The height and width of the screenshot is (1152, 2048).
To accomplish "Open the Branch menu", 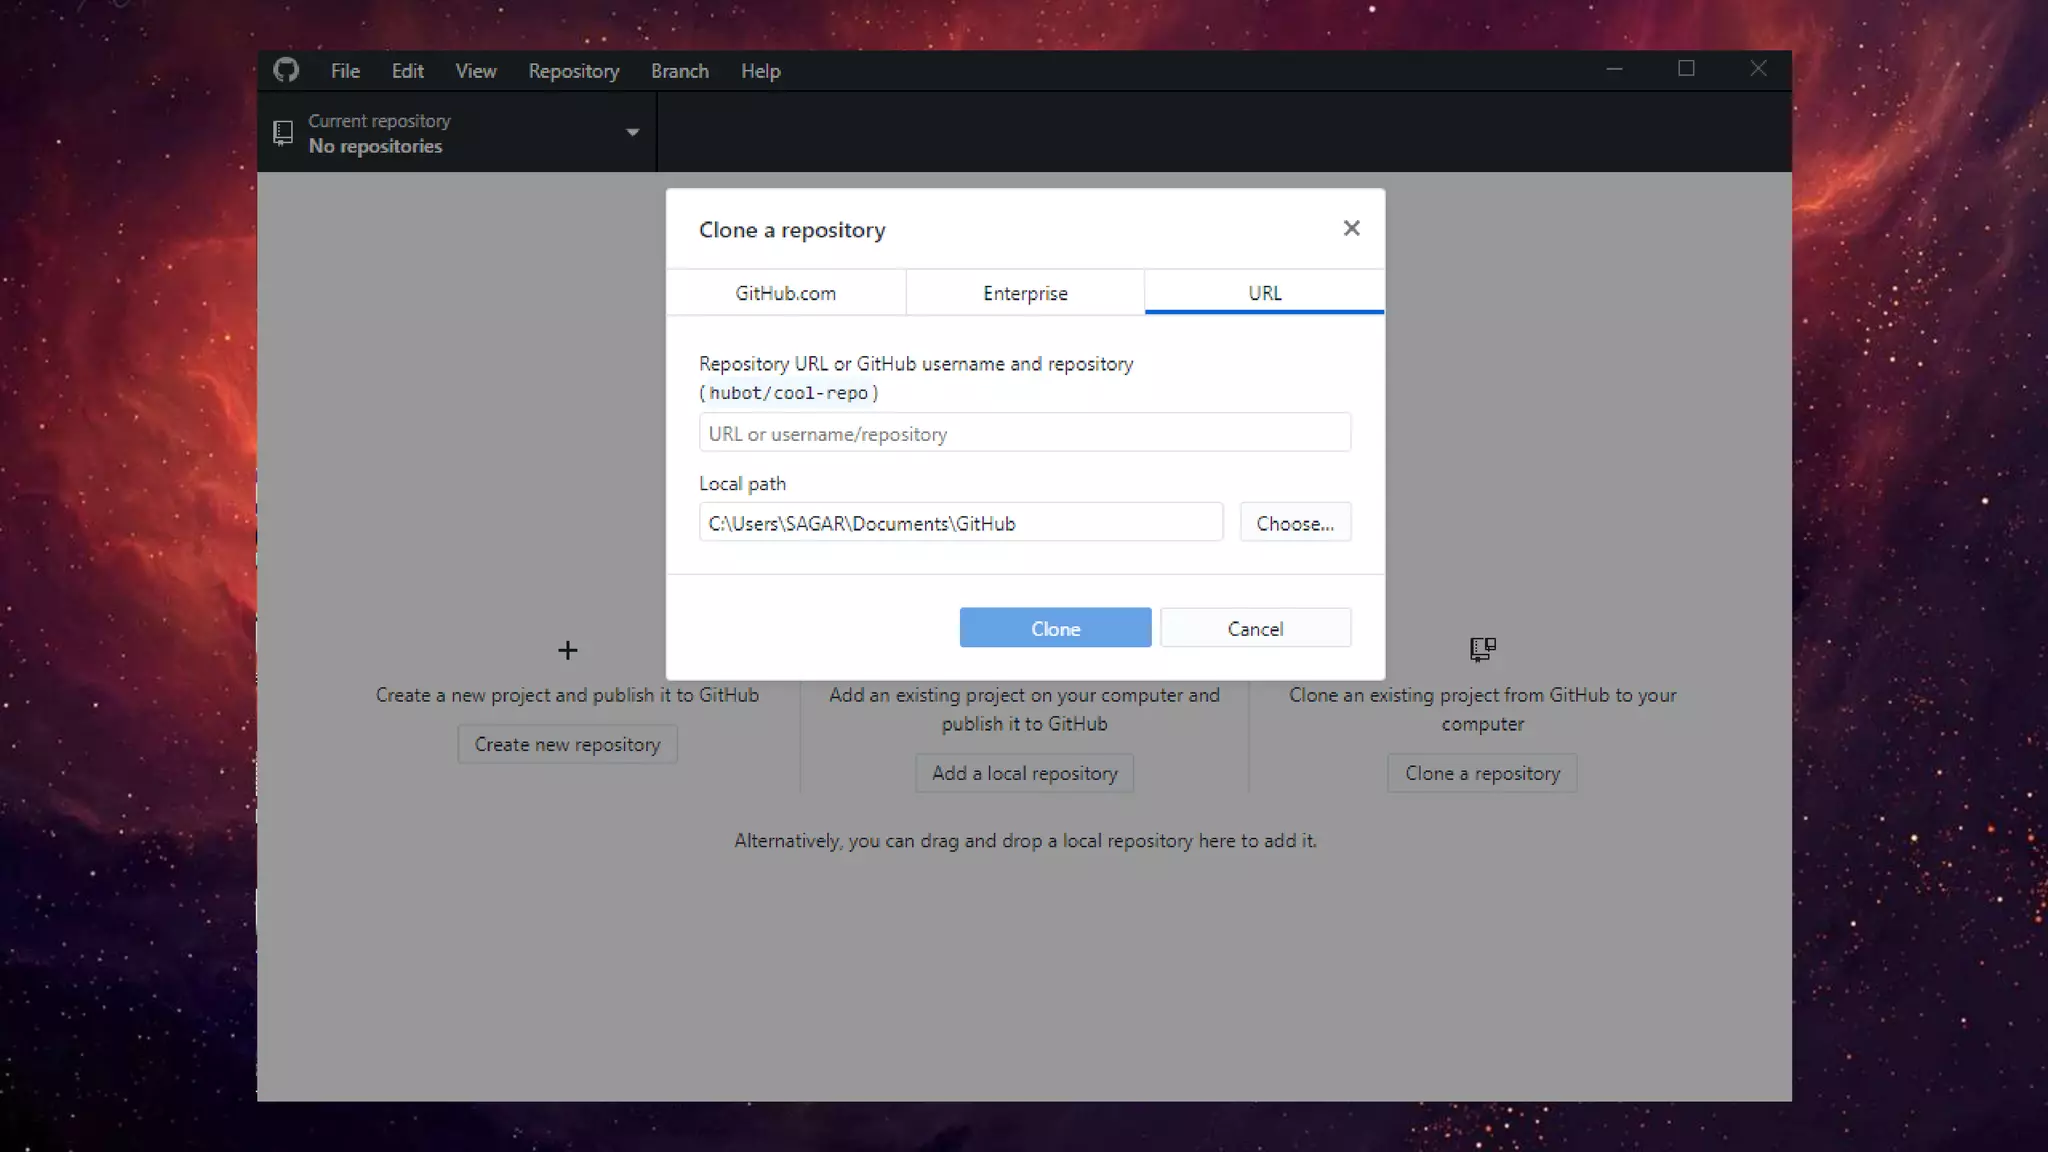I will coord(679,71).
